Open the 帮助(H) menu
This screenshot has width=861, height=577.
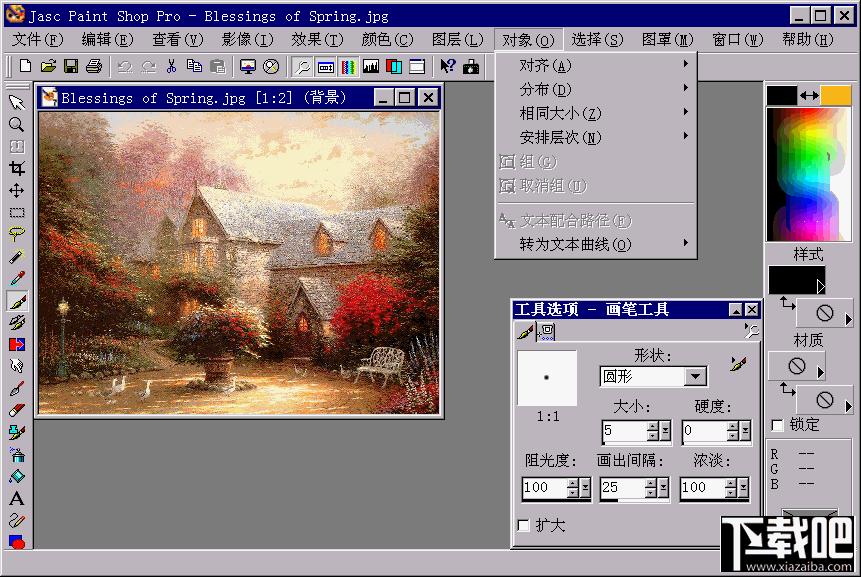tap(808, 40)
